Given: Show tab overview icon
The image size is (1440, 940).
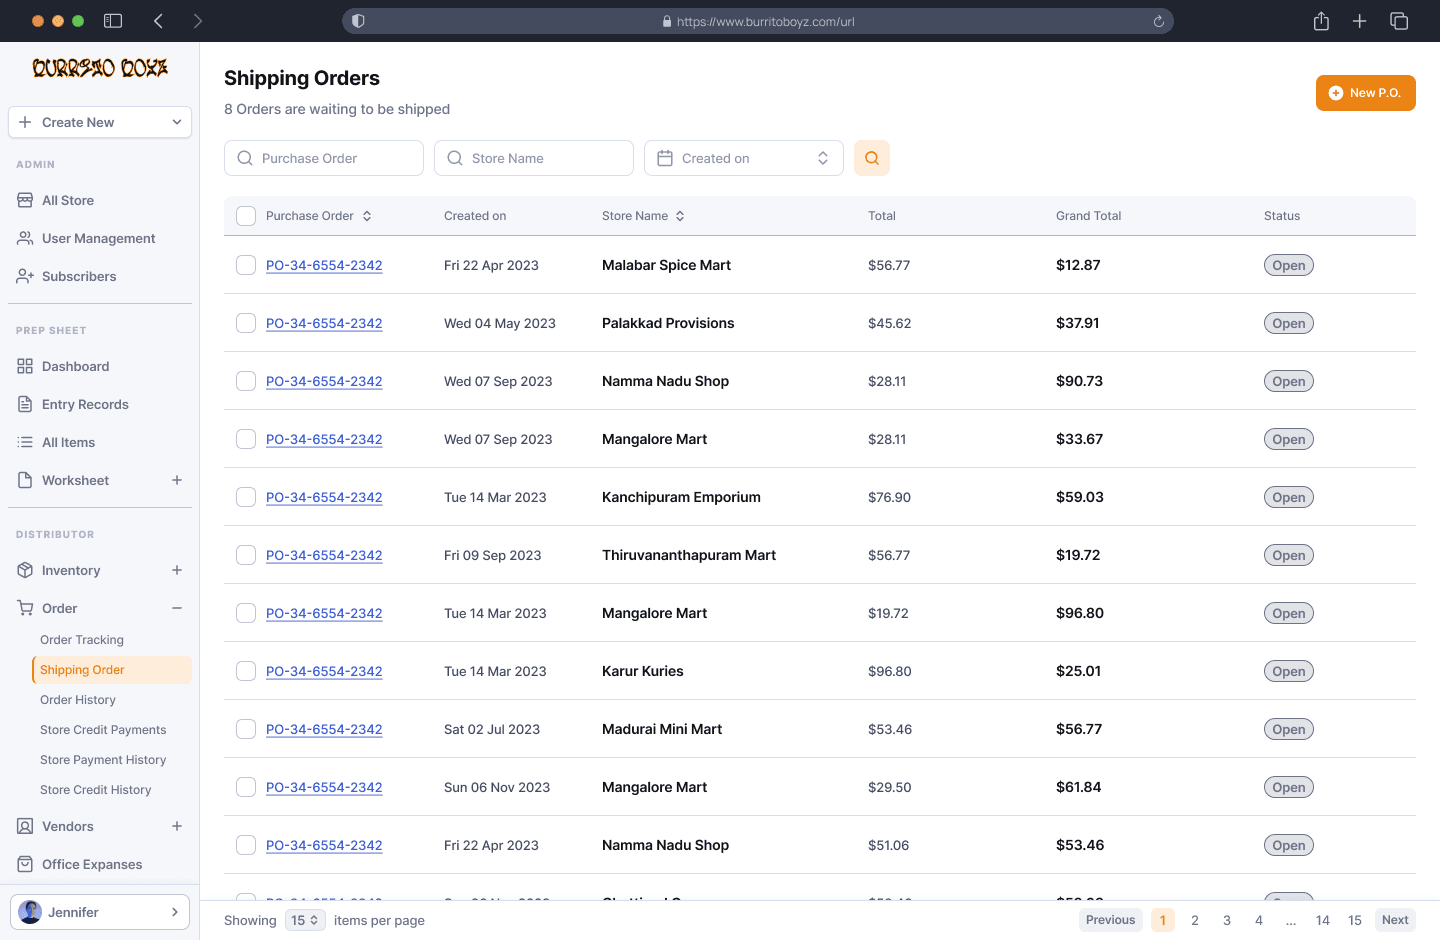Looking at the screenshot, I should (x=1399, y=21).
